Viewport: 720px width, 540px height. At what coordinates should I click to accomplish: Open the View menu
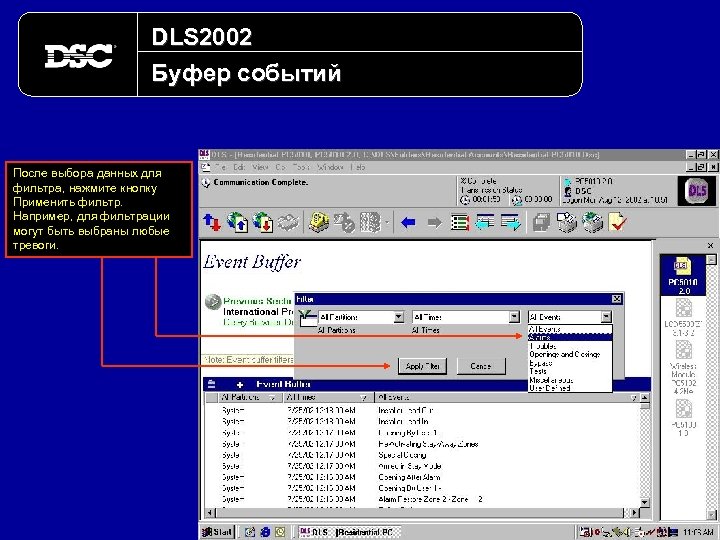260,167
